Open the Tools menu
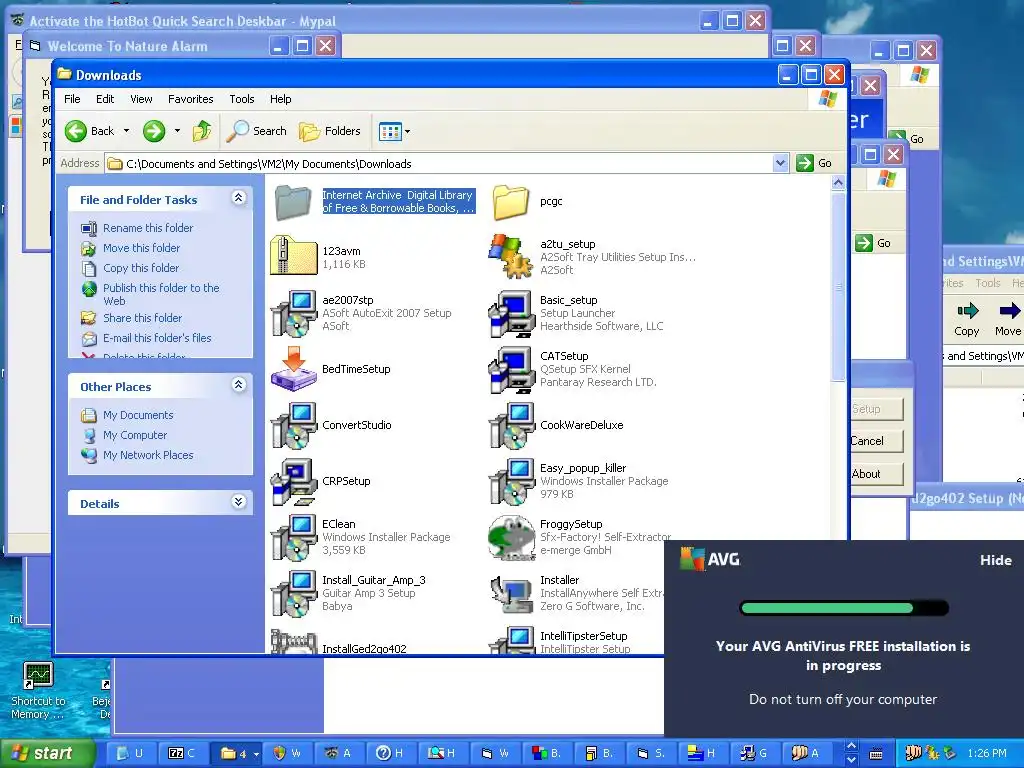Image resolution: width=1024 pixels, height=768 pixels. click(242, 99)
